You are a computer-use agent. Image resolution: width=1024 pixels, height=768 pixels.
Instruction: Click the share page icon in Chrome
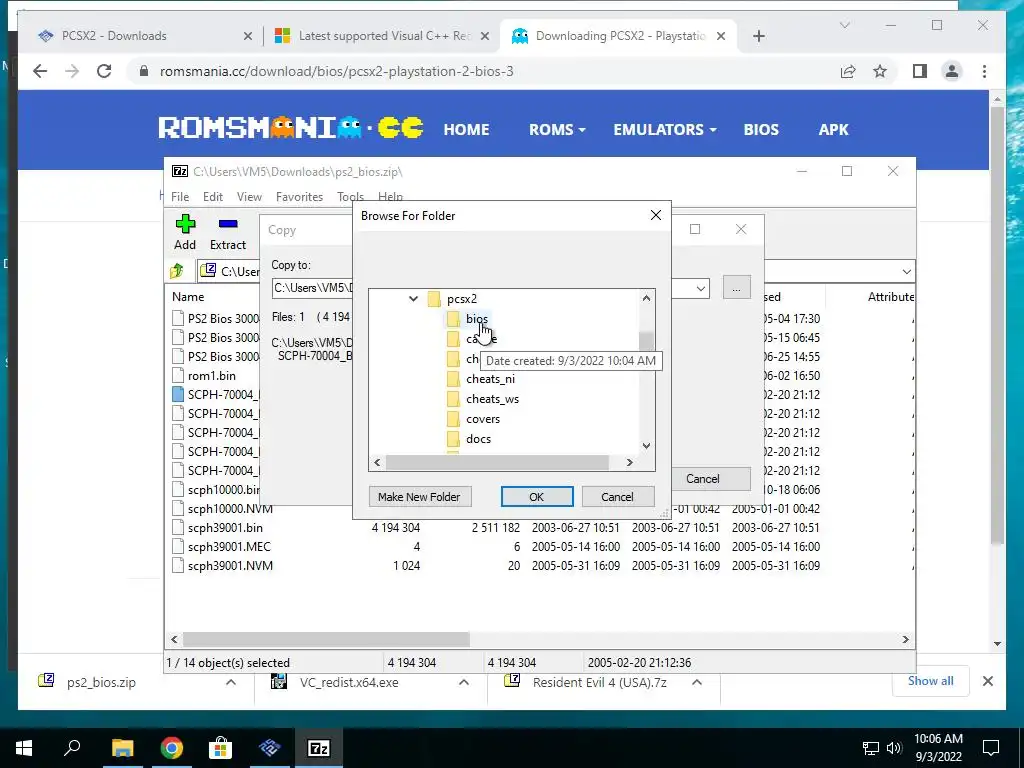(848, 71)
